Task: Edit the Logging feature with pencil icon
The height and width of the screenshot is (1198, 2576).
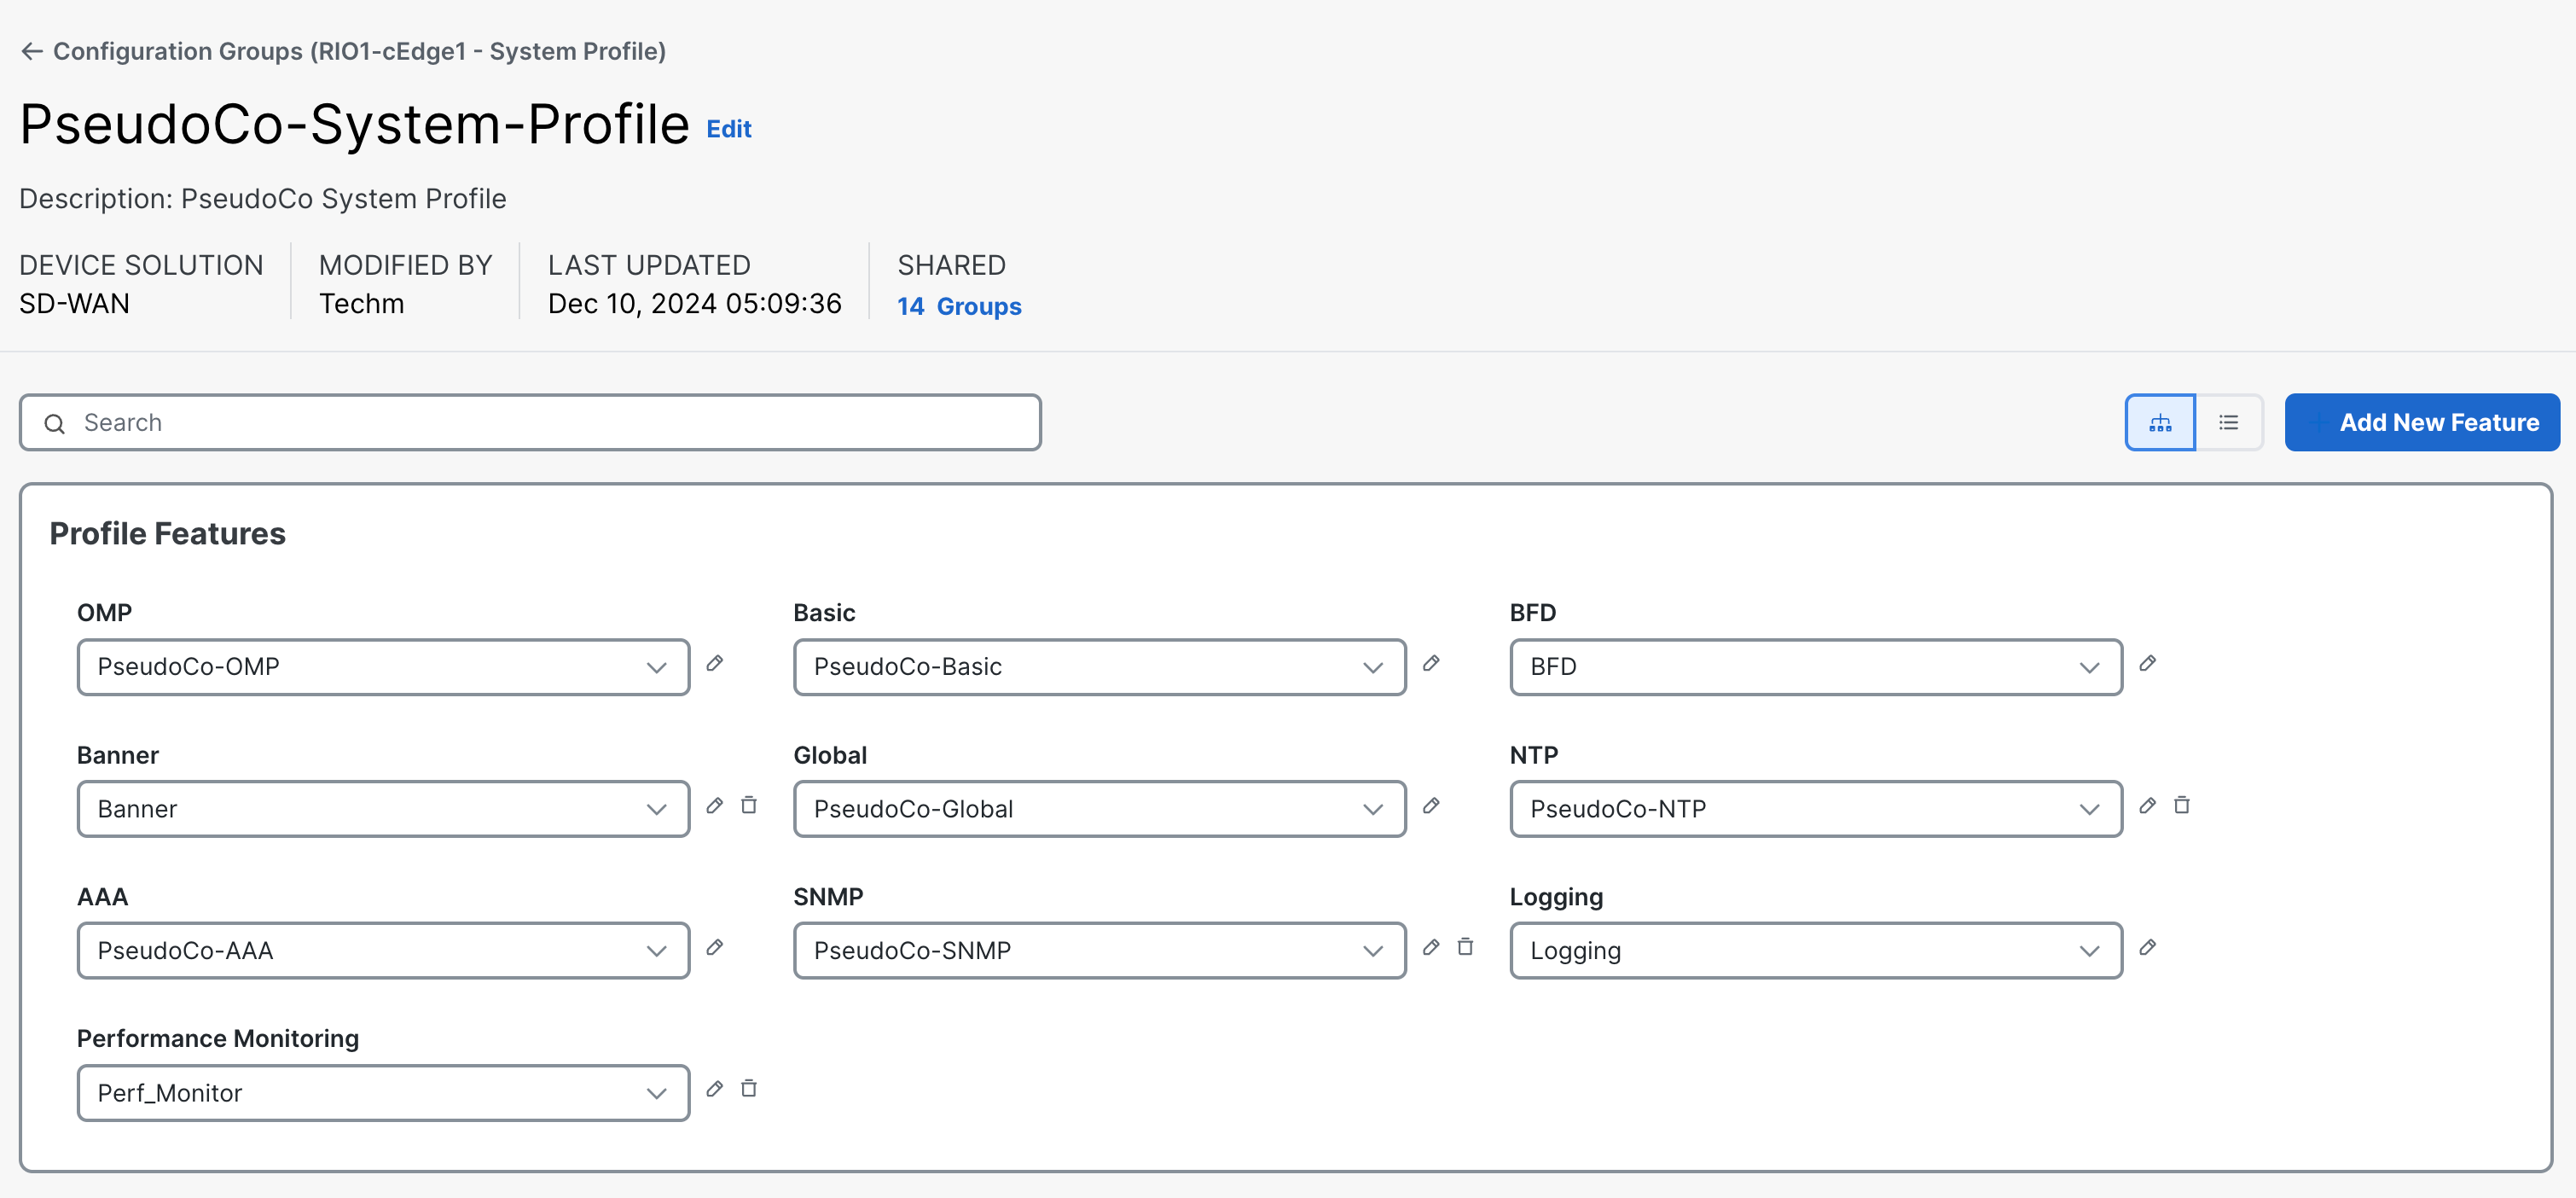Action: tap(2147, 947)
